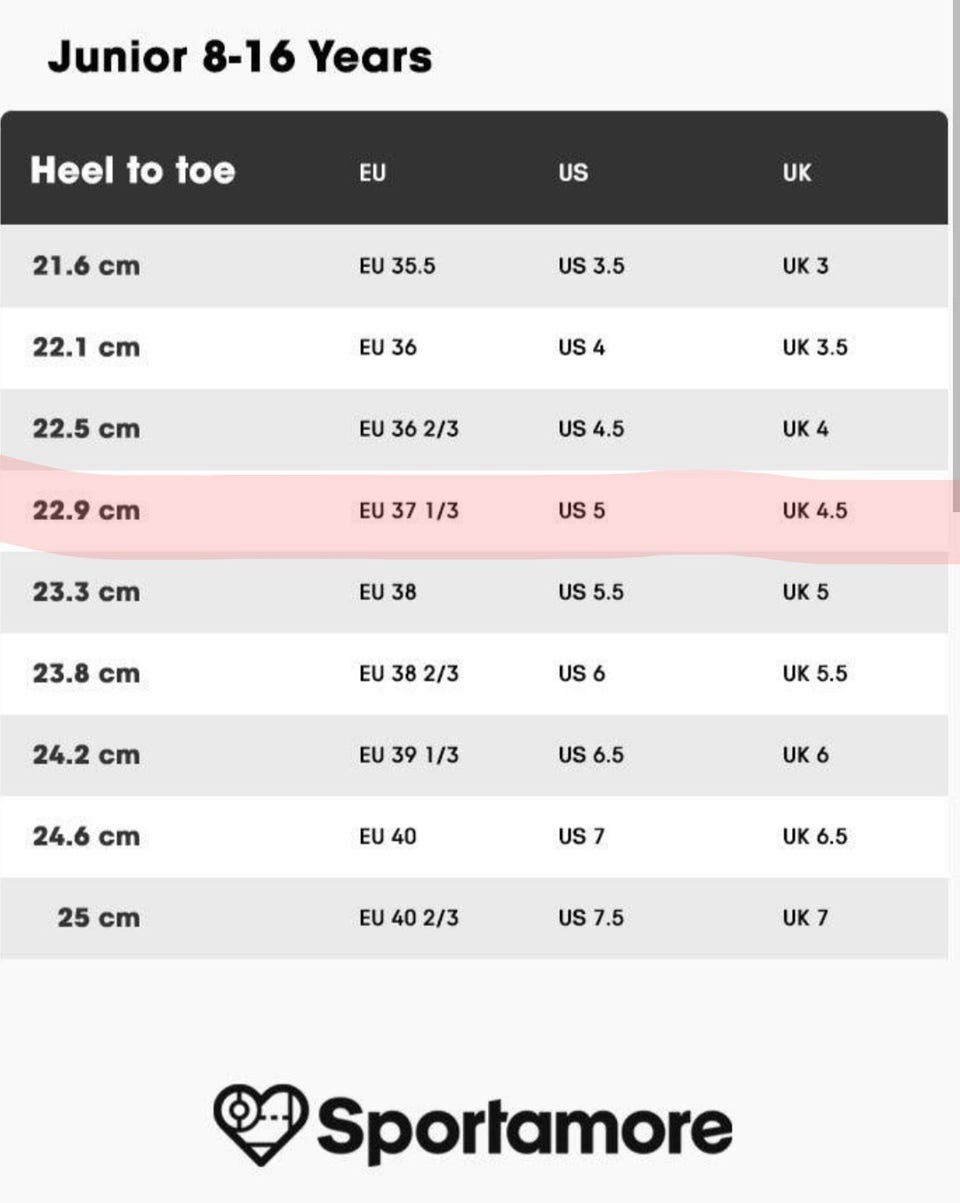Screen dimensions: 960x1203
Task: Click the EU column header
Action: coord(372,173)
